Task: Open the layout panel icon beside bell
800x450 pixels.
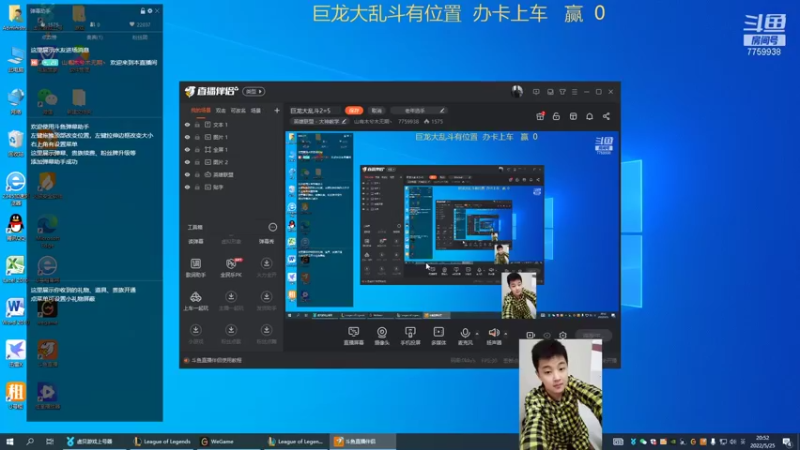Action: [x=573, y=116]
